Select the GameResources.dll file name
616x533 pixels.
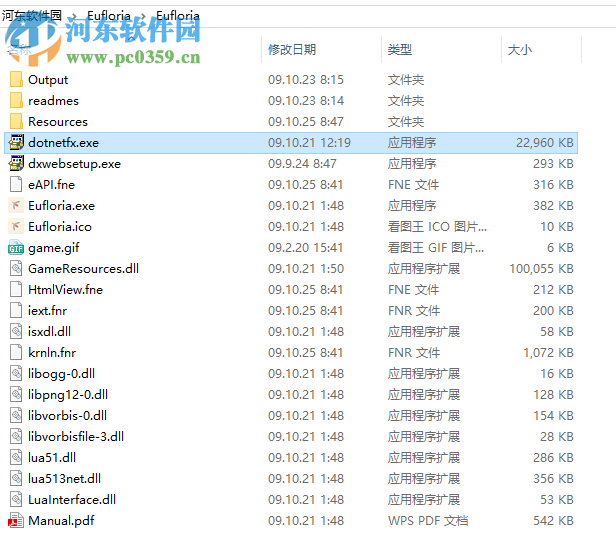(x=83, y=269)
